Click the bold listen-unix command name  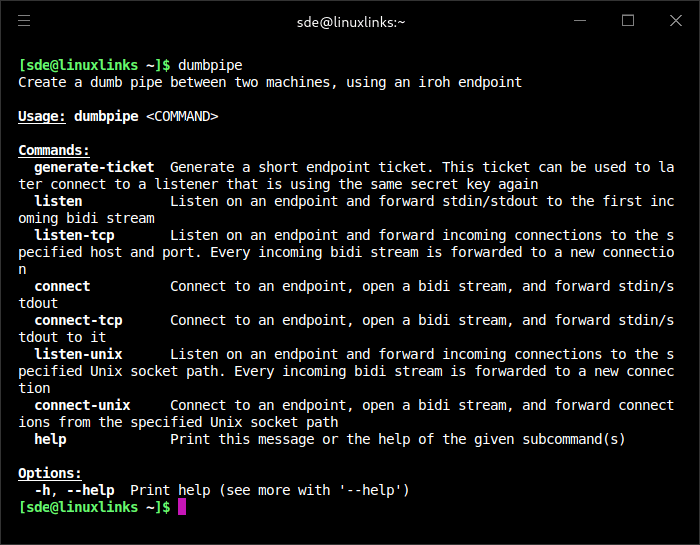click(78, 354)
